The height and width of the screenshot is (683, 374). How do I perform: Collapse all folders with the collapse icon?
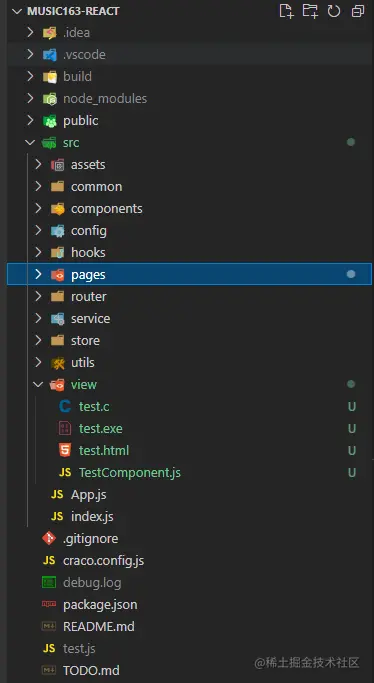coord(358,11)
